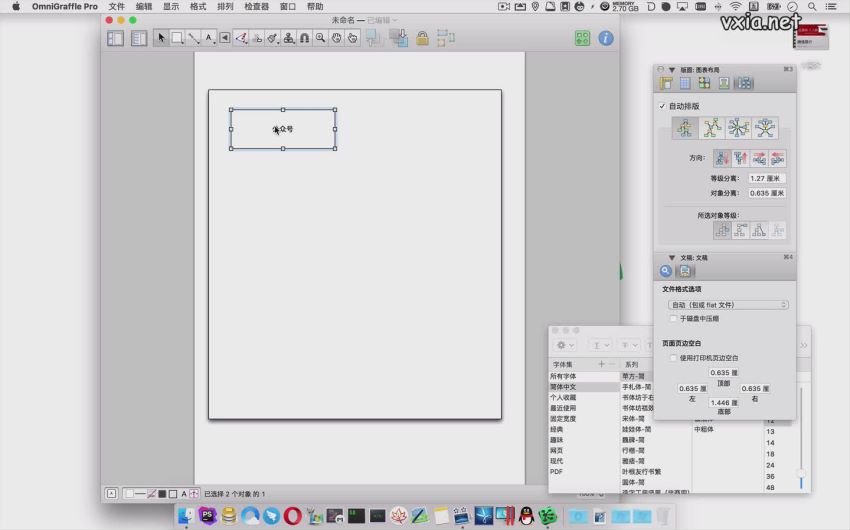Click the send to back icon
850x530 pixels.
point(399,38)
